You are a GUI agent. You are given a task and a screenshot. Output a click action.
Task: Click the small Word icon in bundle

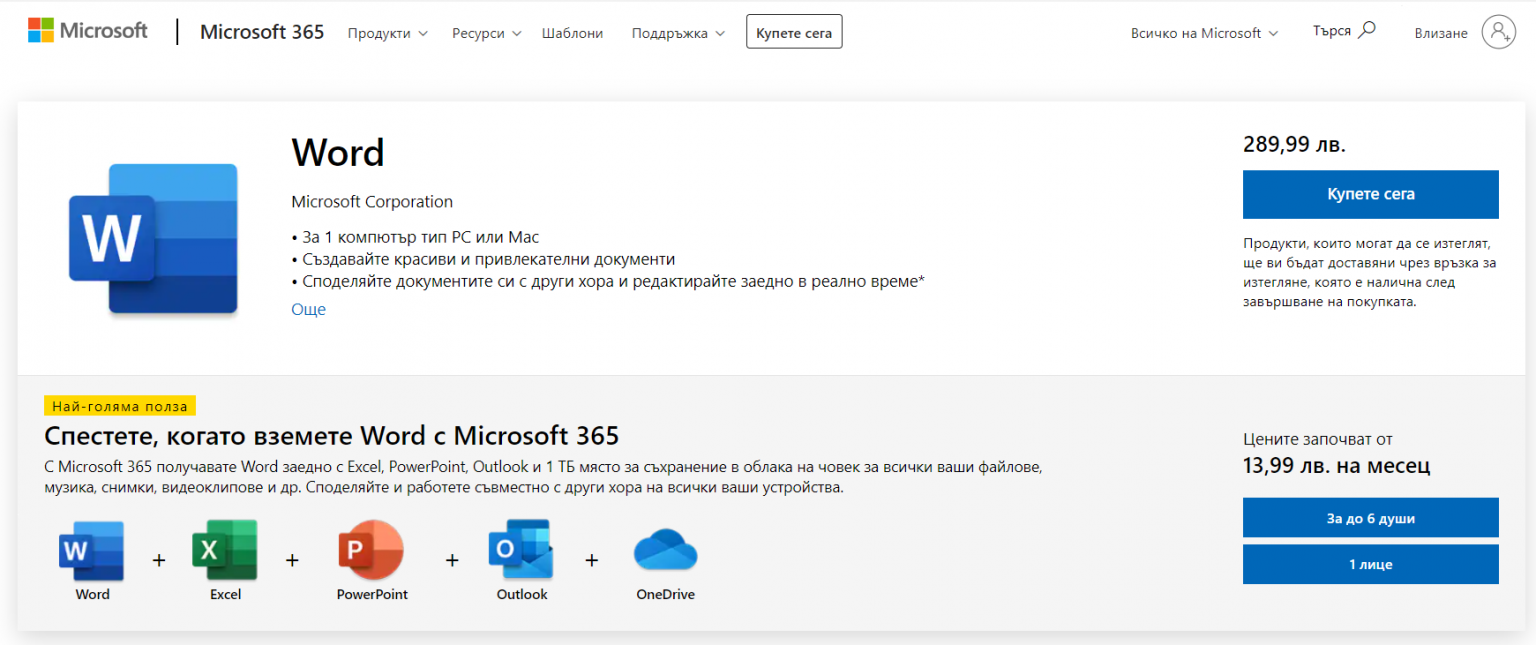coord(92,550)
